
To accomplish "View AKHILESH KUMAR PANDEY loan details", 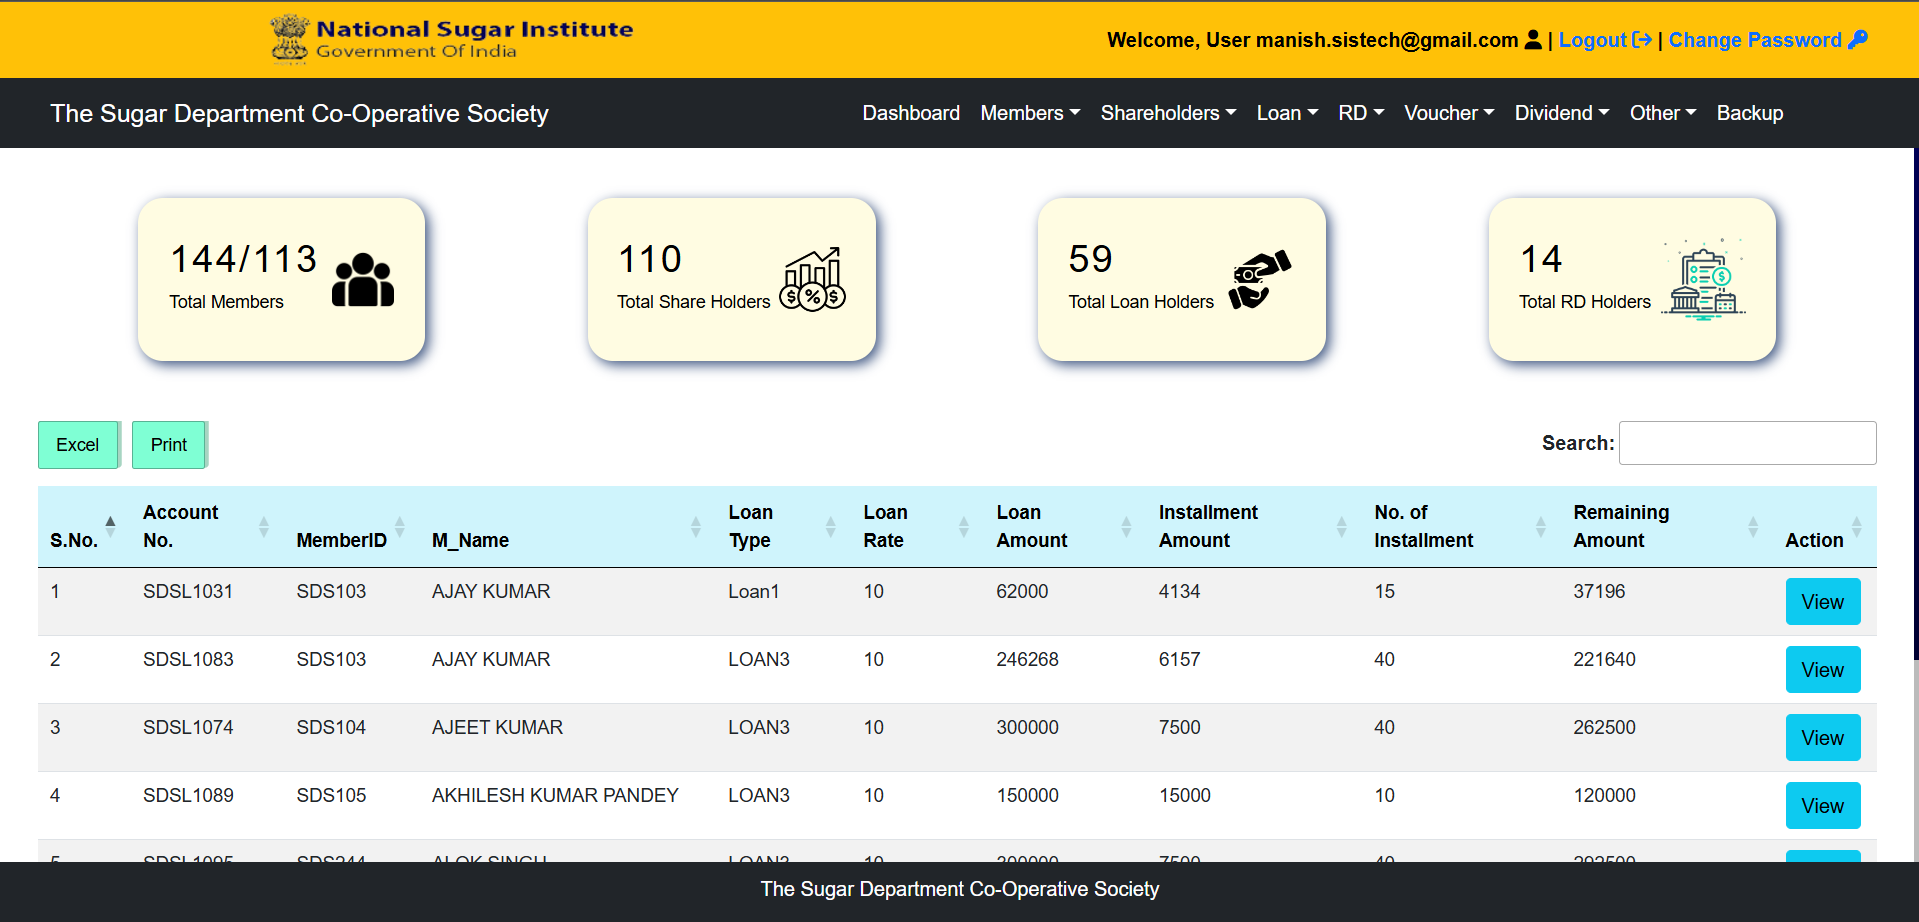I will pyautogui.click(x=1823, y=806).
